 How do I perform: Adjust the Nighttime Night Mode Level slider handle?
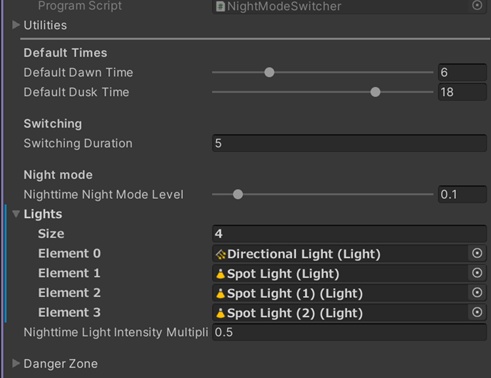point(238,194)
